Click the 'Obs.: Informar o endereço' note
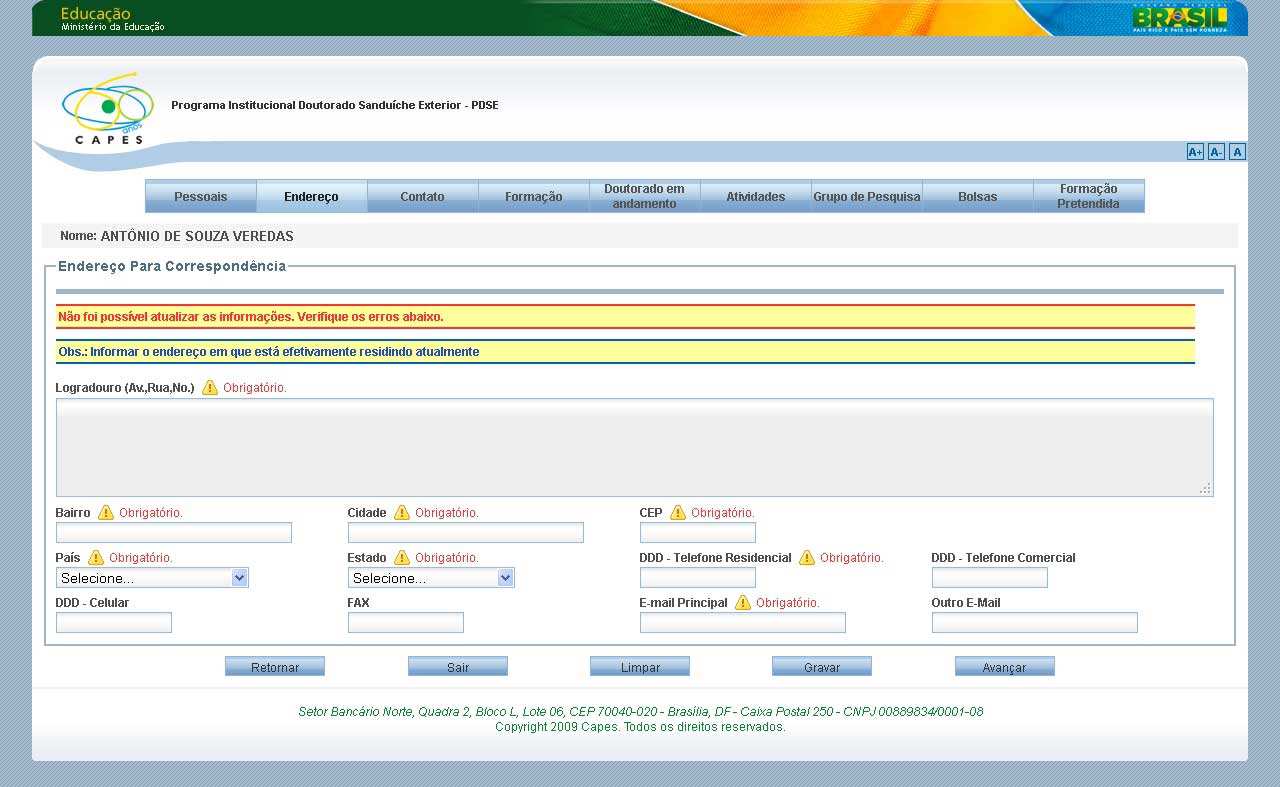This screenshot has width=1280, height=787. pyautogui.click(x=269, y=352)
